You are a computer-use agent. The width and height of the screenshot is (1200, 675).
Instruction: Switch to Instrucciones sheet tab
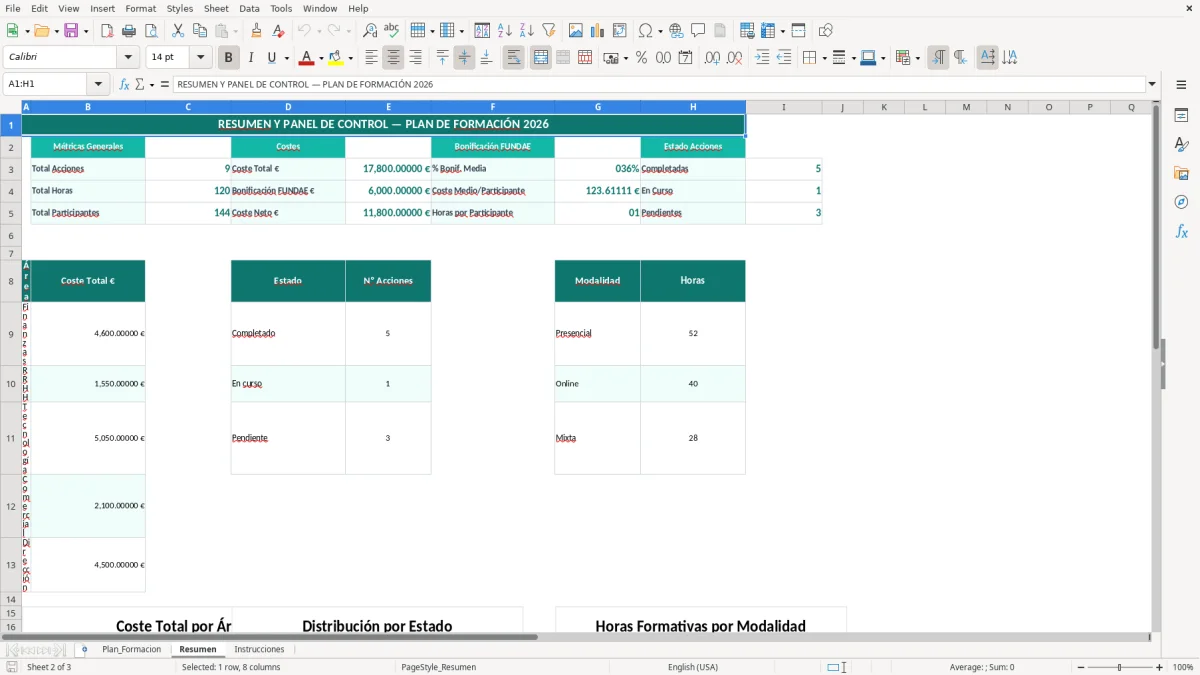coord(259,649)
